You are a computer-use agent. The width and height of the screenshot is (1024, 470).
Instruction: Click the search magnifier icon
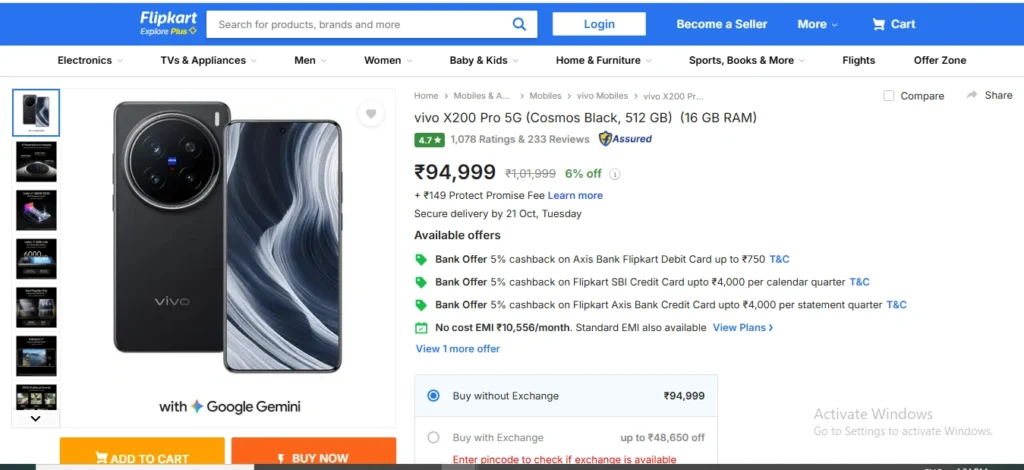[519, 24]
